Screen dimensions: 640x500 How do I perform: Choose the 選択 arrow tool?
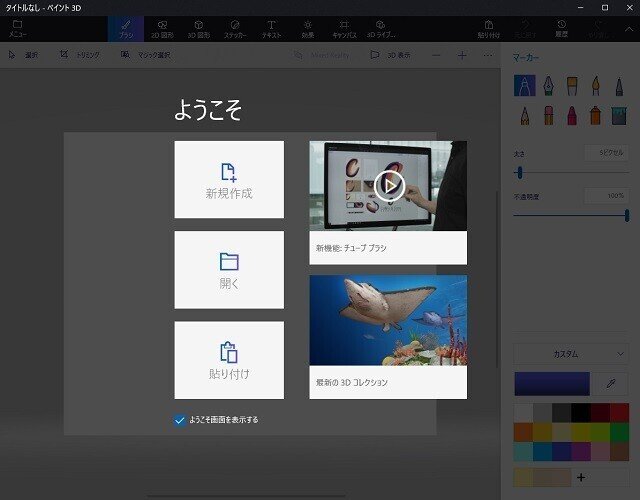23,55
